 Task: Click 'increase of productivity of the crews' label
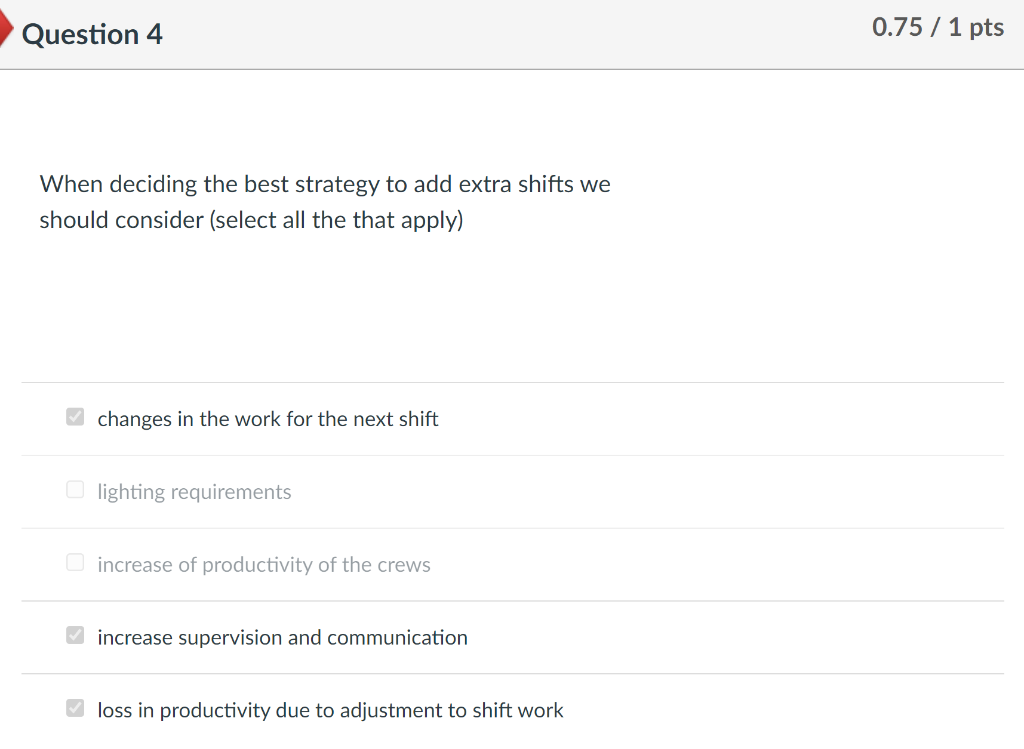[264, 565]
